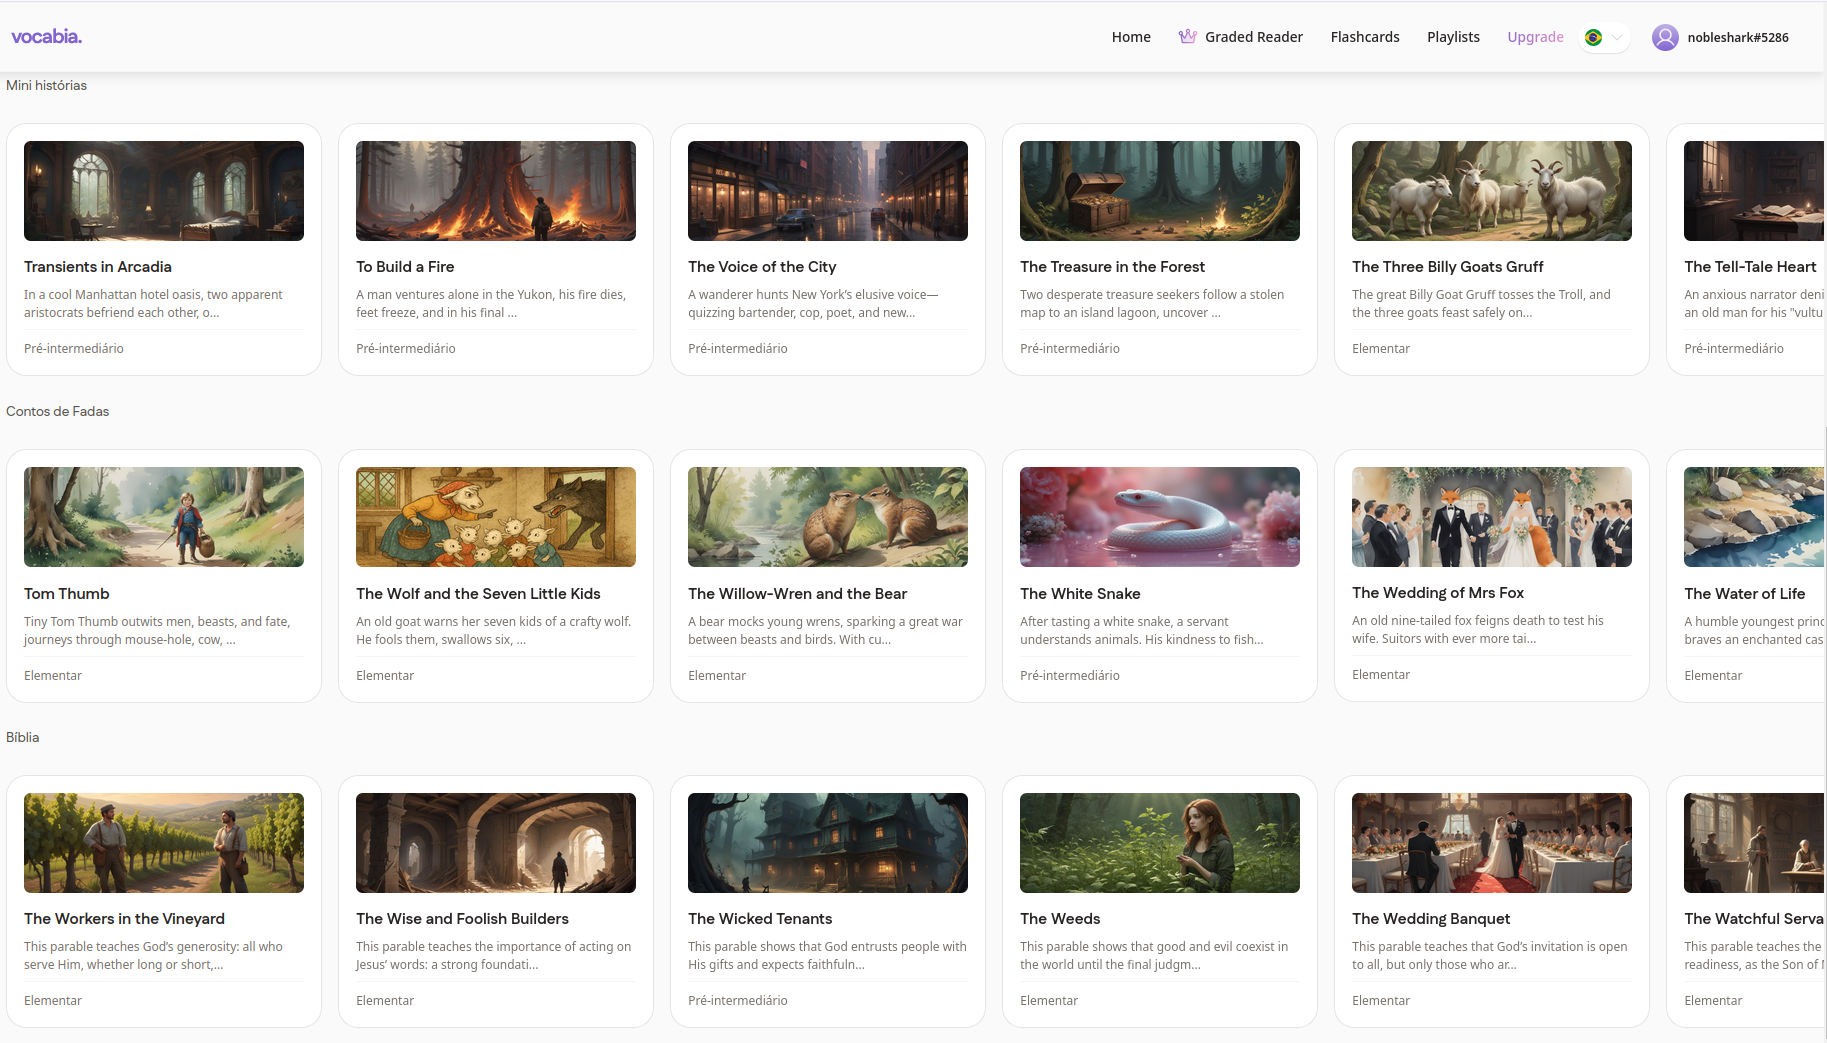Open the Graded Reader page

[1253, 37]
